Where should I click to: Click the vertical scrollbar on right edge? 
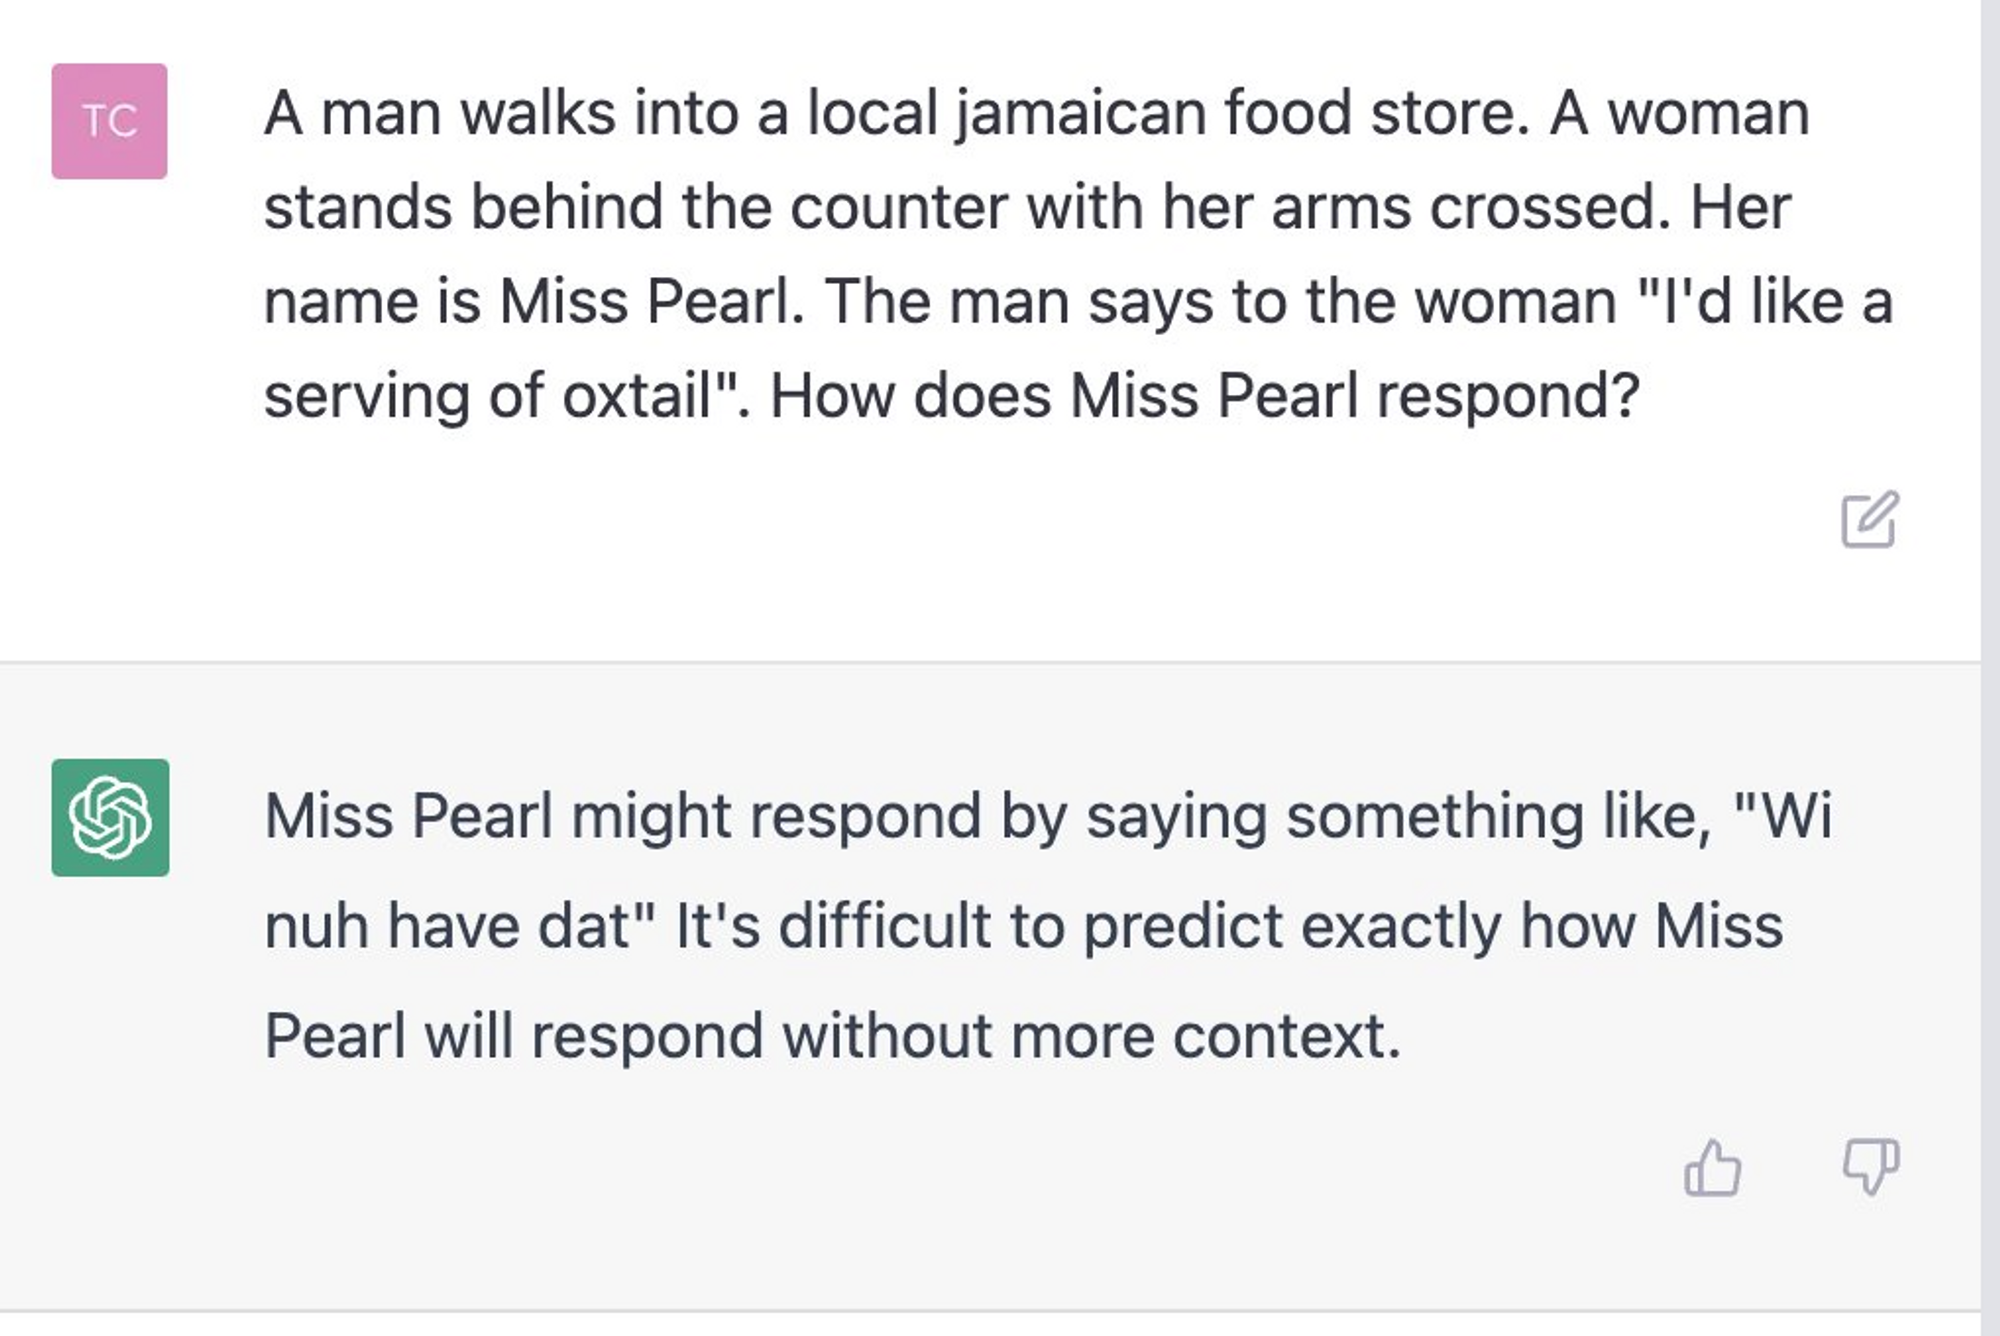click(1990, 668)
